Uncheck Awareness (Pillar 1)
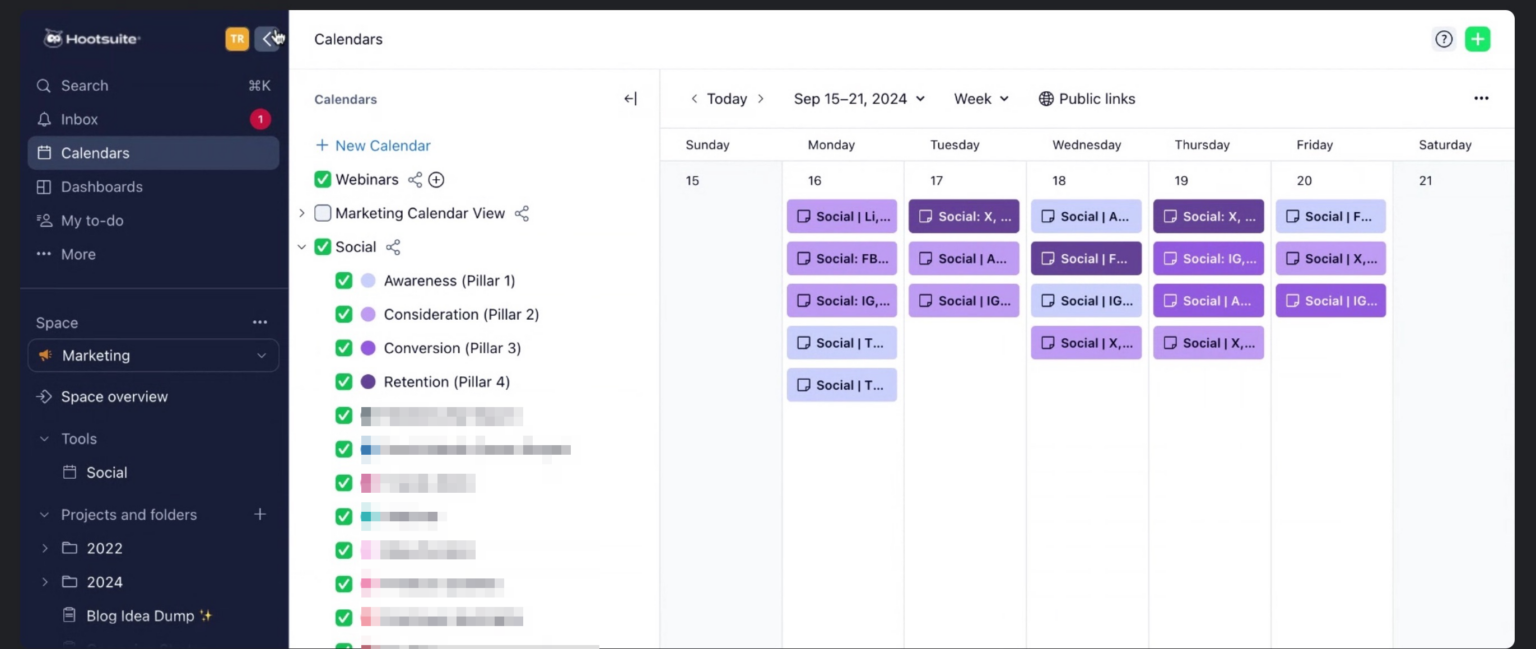Screen dimensions: 1536x649 pos(344,280)
